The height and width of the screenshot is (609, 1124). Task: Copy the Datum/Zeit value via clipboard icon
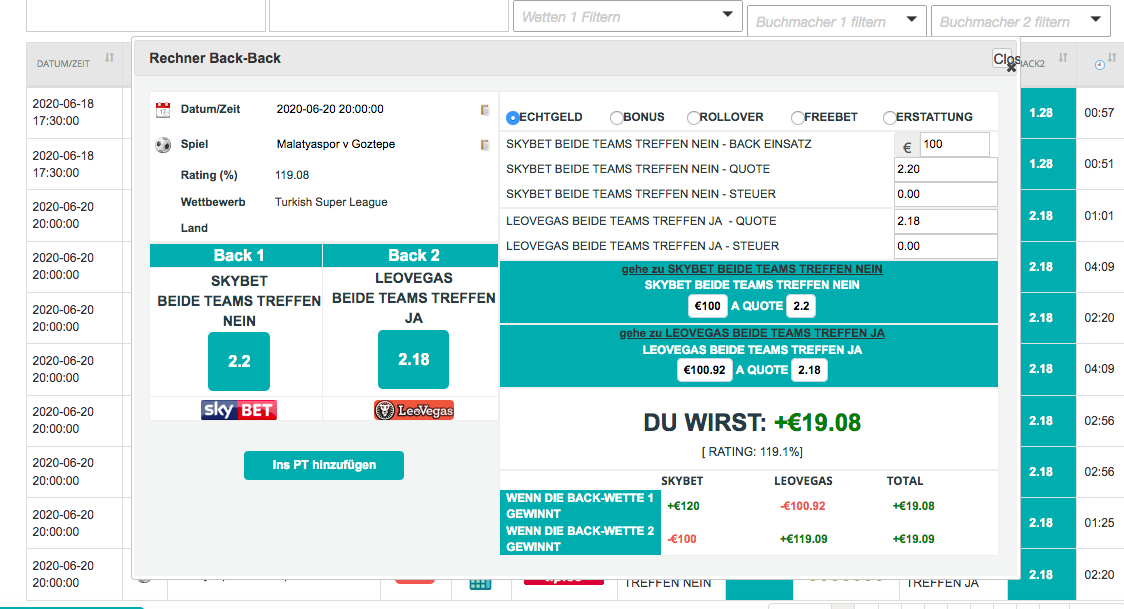(x=485, y=110)
